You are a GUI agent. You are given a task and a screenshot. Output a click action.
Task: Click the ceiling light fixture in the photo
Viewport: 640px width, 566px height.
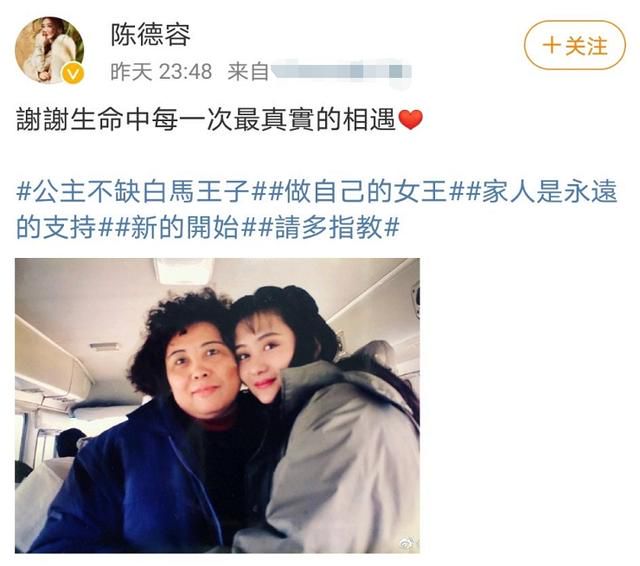point(183,271)
